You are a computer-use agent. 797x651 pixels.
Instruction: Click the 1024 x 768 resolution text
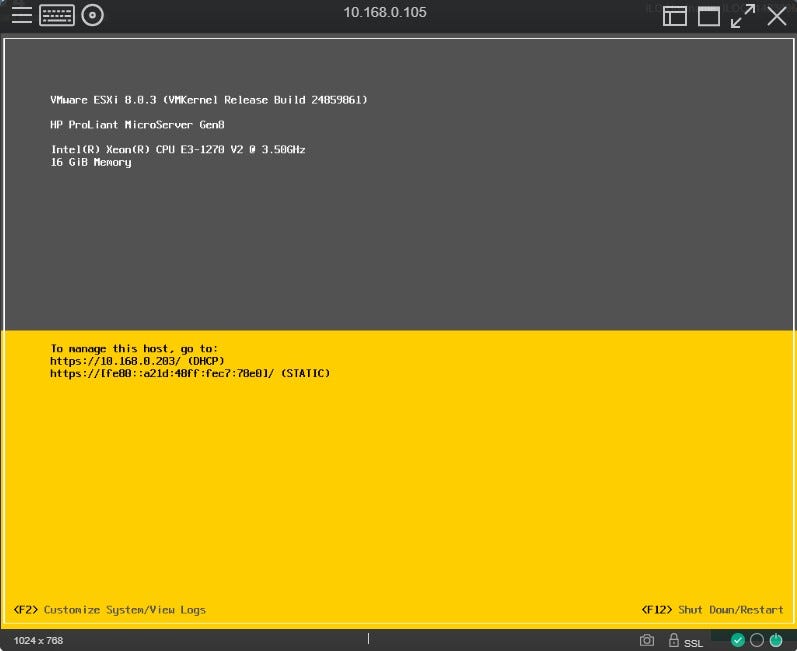[38, 640]
